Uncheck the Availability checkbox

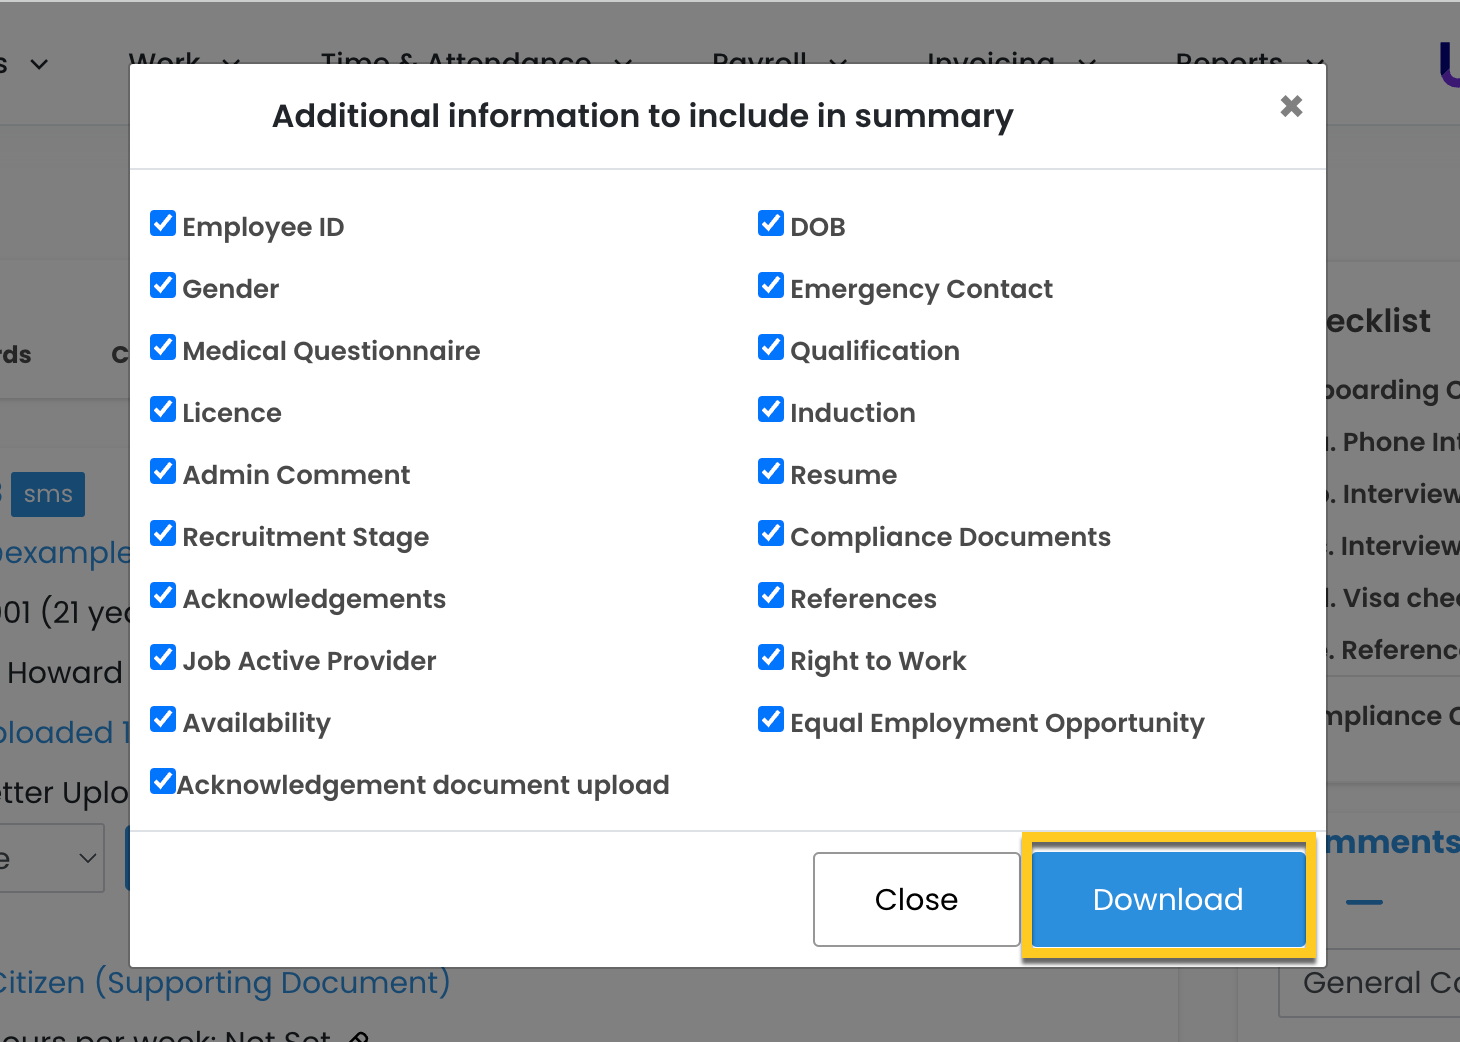(163, 720)
